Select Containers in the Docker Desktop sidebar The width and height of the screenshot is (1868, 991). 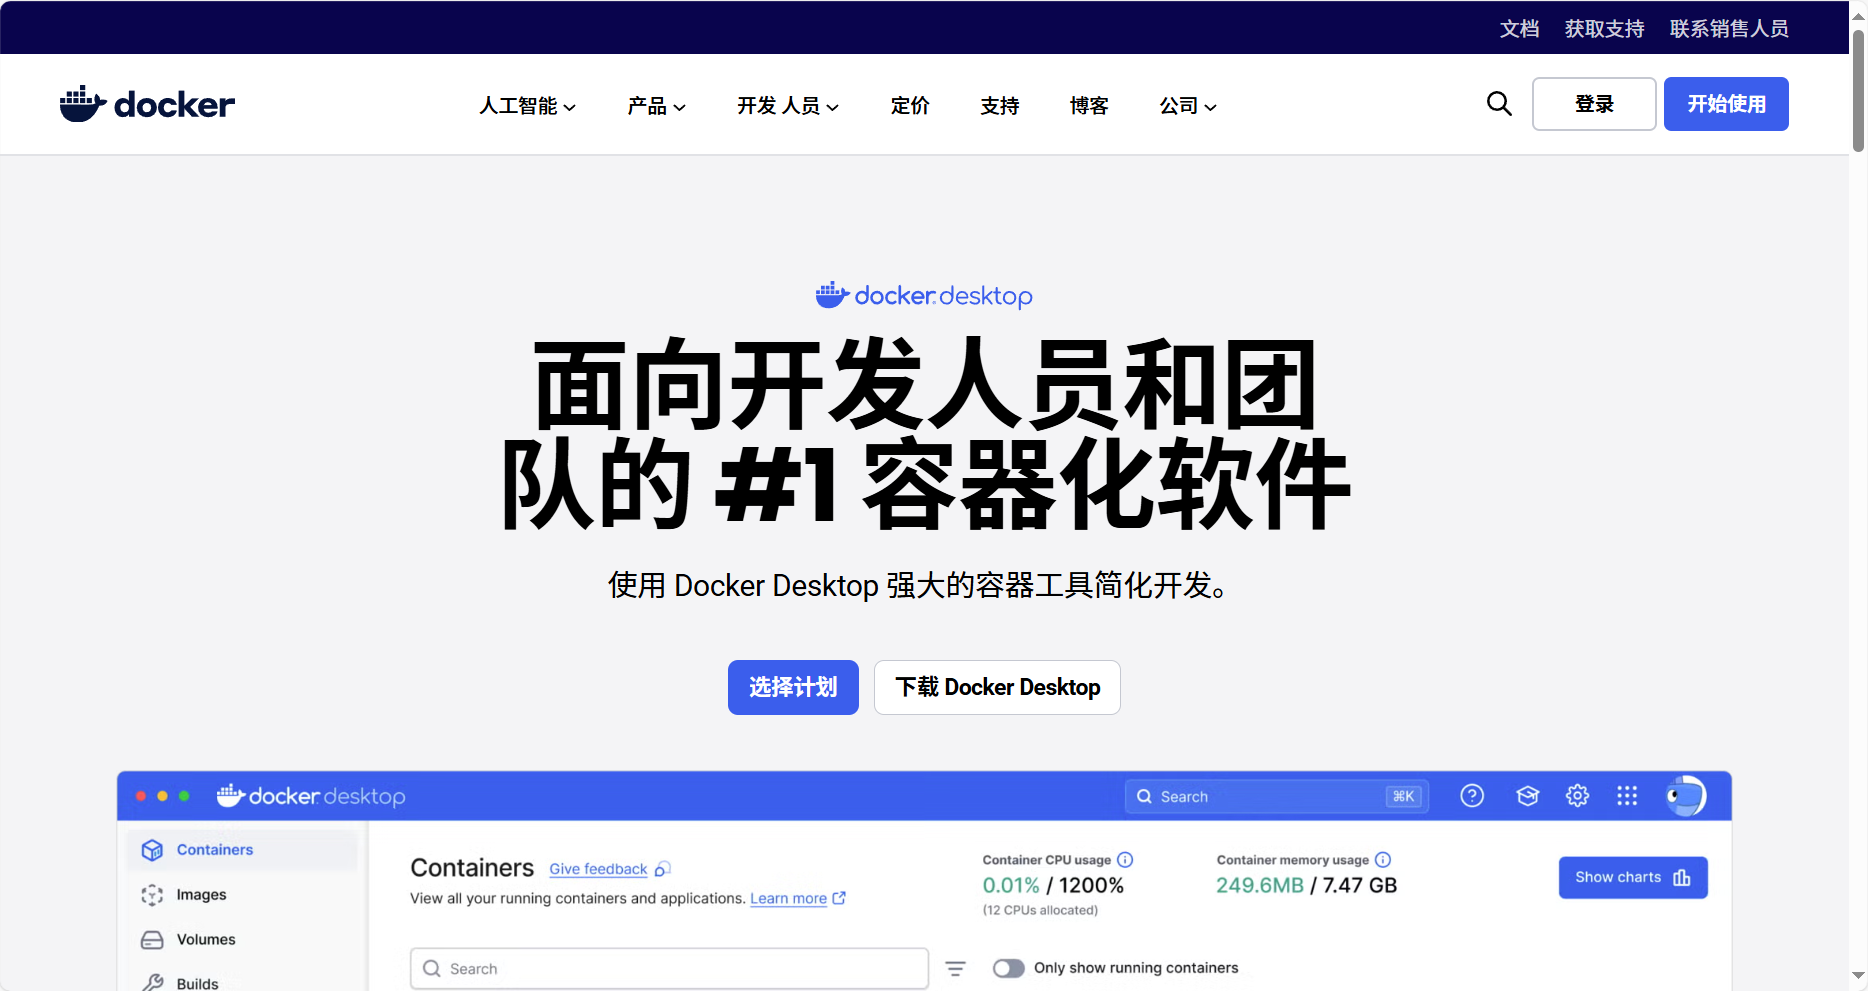(x=214, y=849)
